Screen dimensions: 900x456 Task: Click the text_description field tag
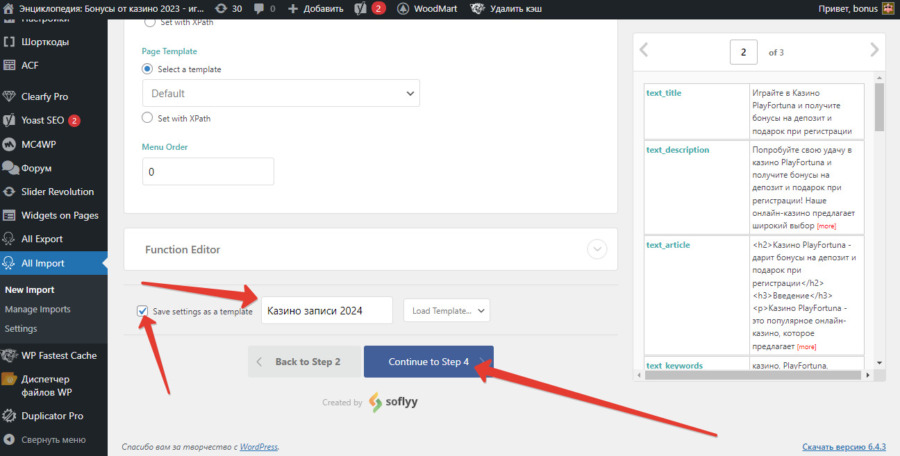click(678, 150)
